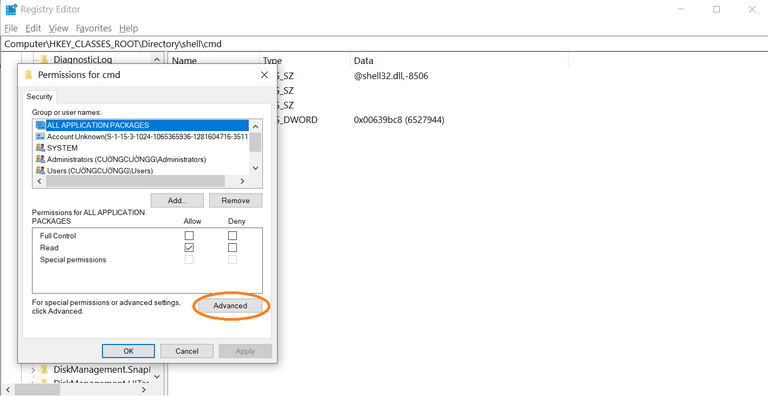The image size is (768, 396).
Task: Uncheck the Read Allow checkbox
Action: pyautogui.click(x=189, y=248)
